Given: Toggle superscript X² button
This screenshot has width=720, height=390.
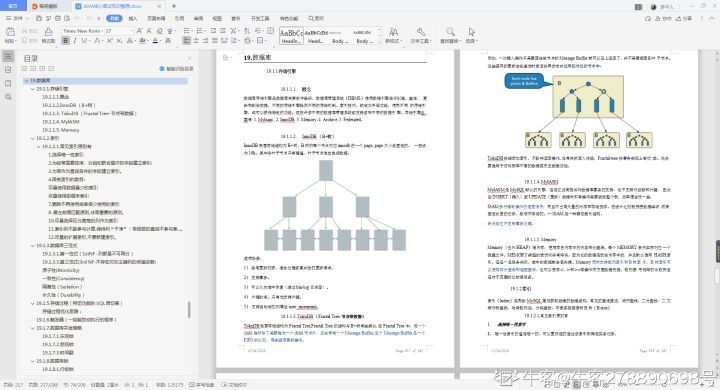Looking at the screenshot, I should [109, 41].
